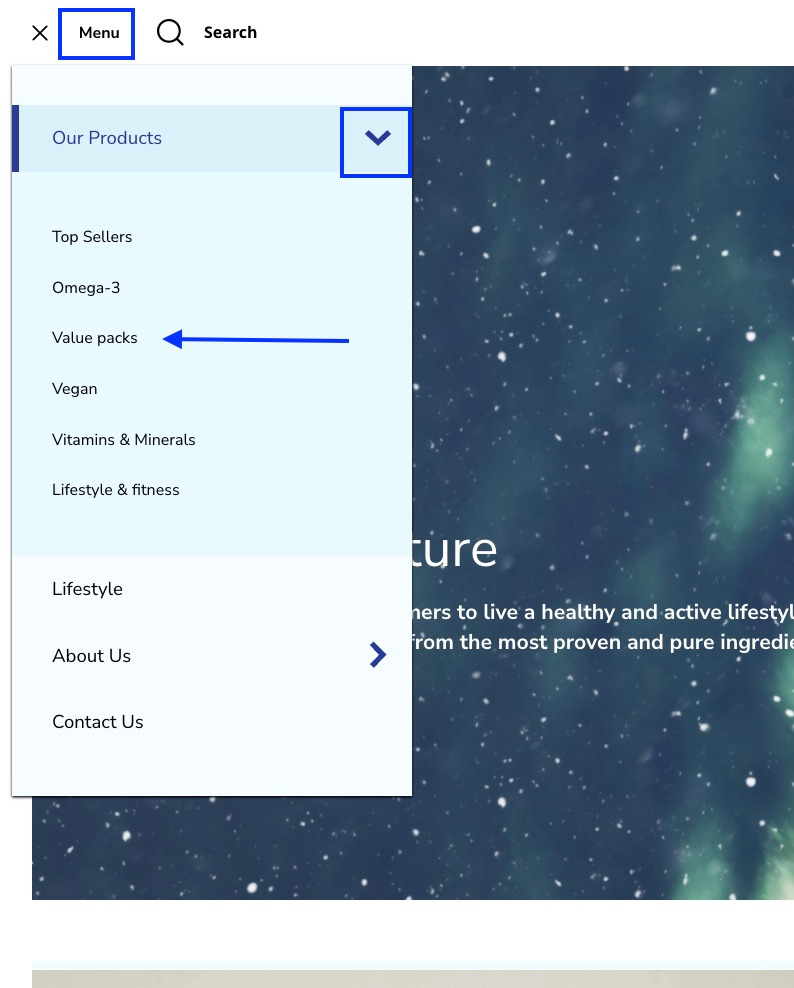Open the Search label link
Screen dimensions: 794x988
(x=230, y=32)
